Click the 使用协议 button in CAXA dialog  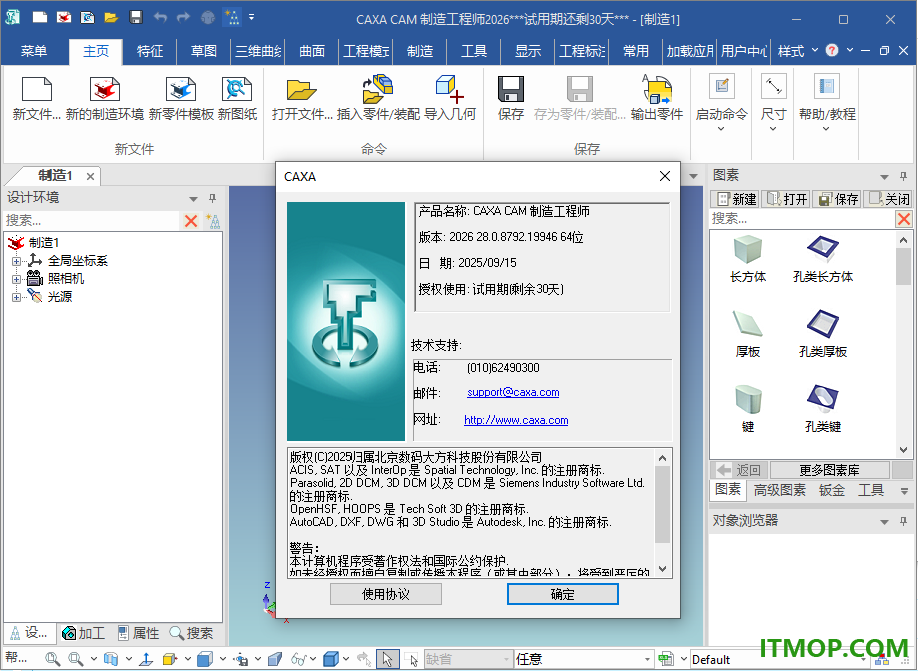[x=386, y=594]
